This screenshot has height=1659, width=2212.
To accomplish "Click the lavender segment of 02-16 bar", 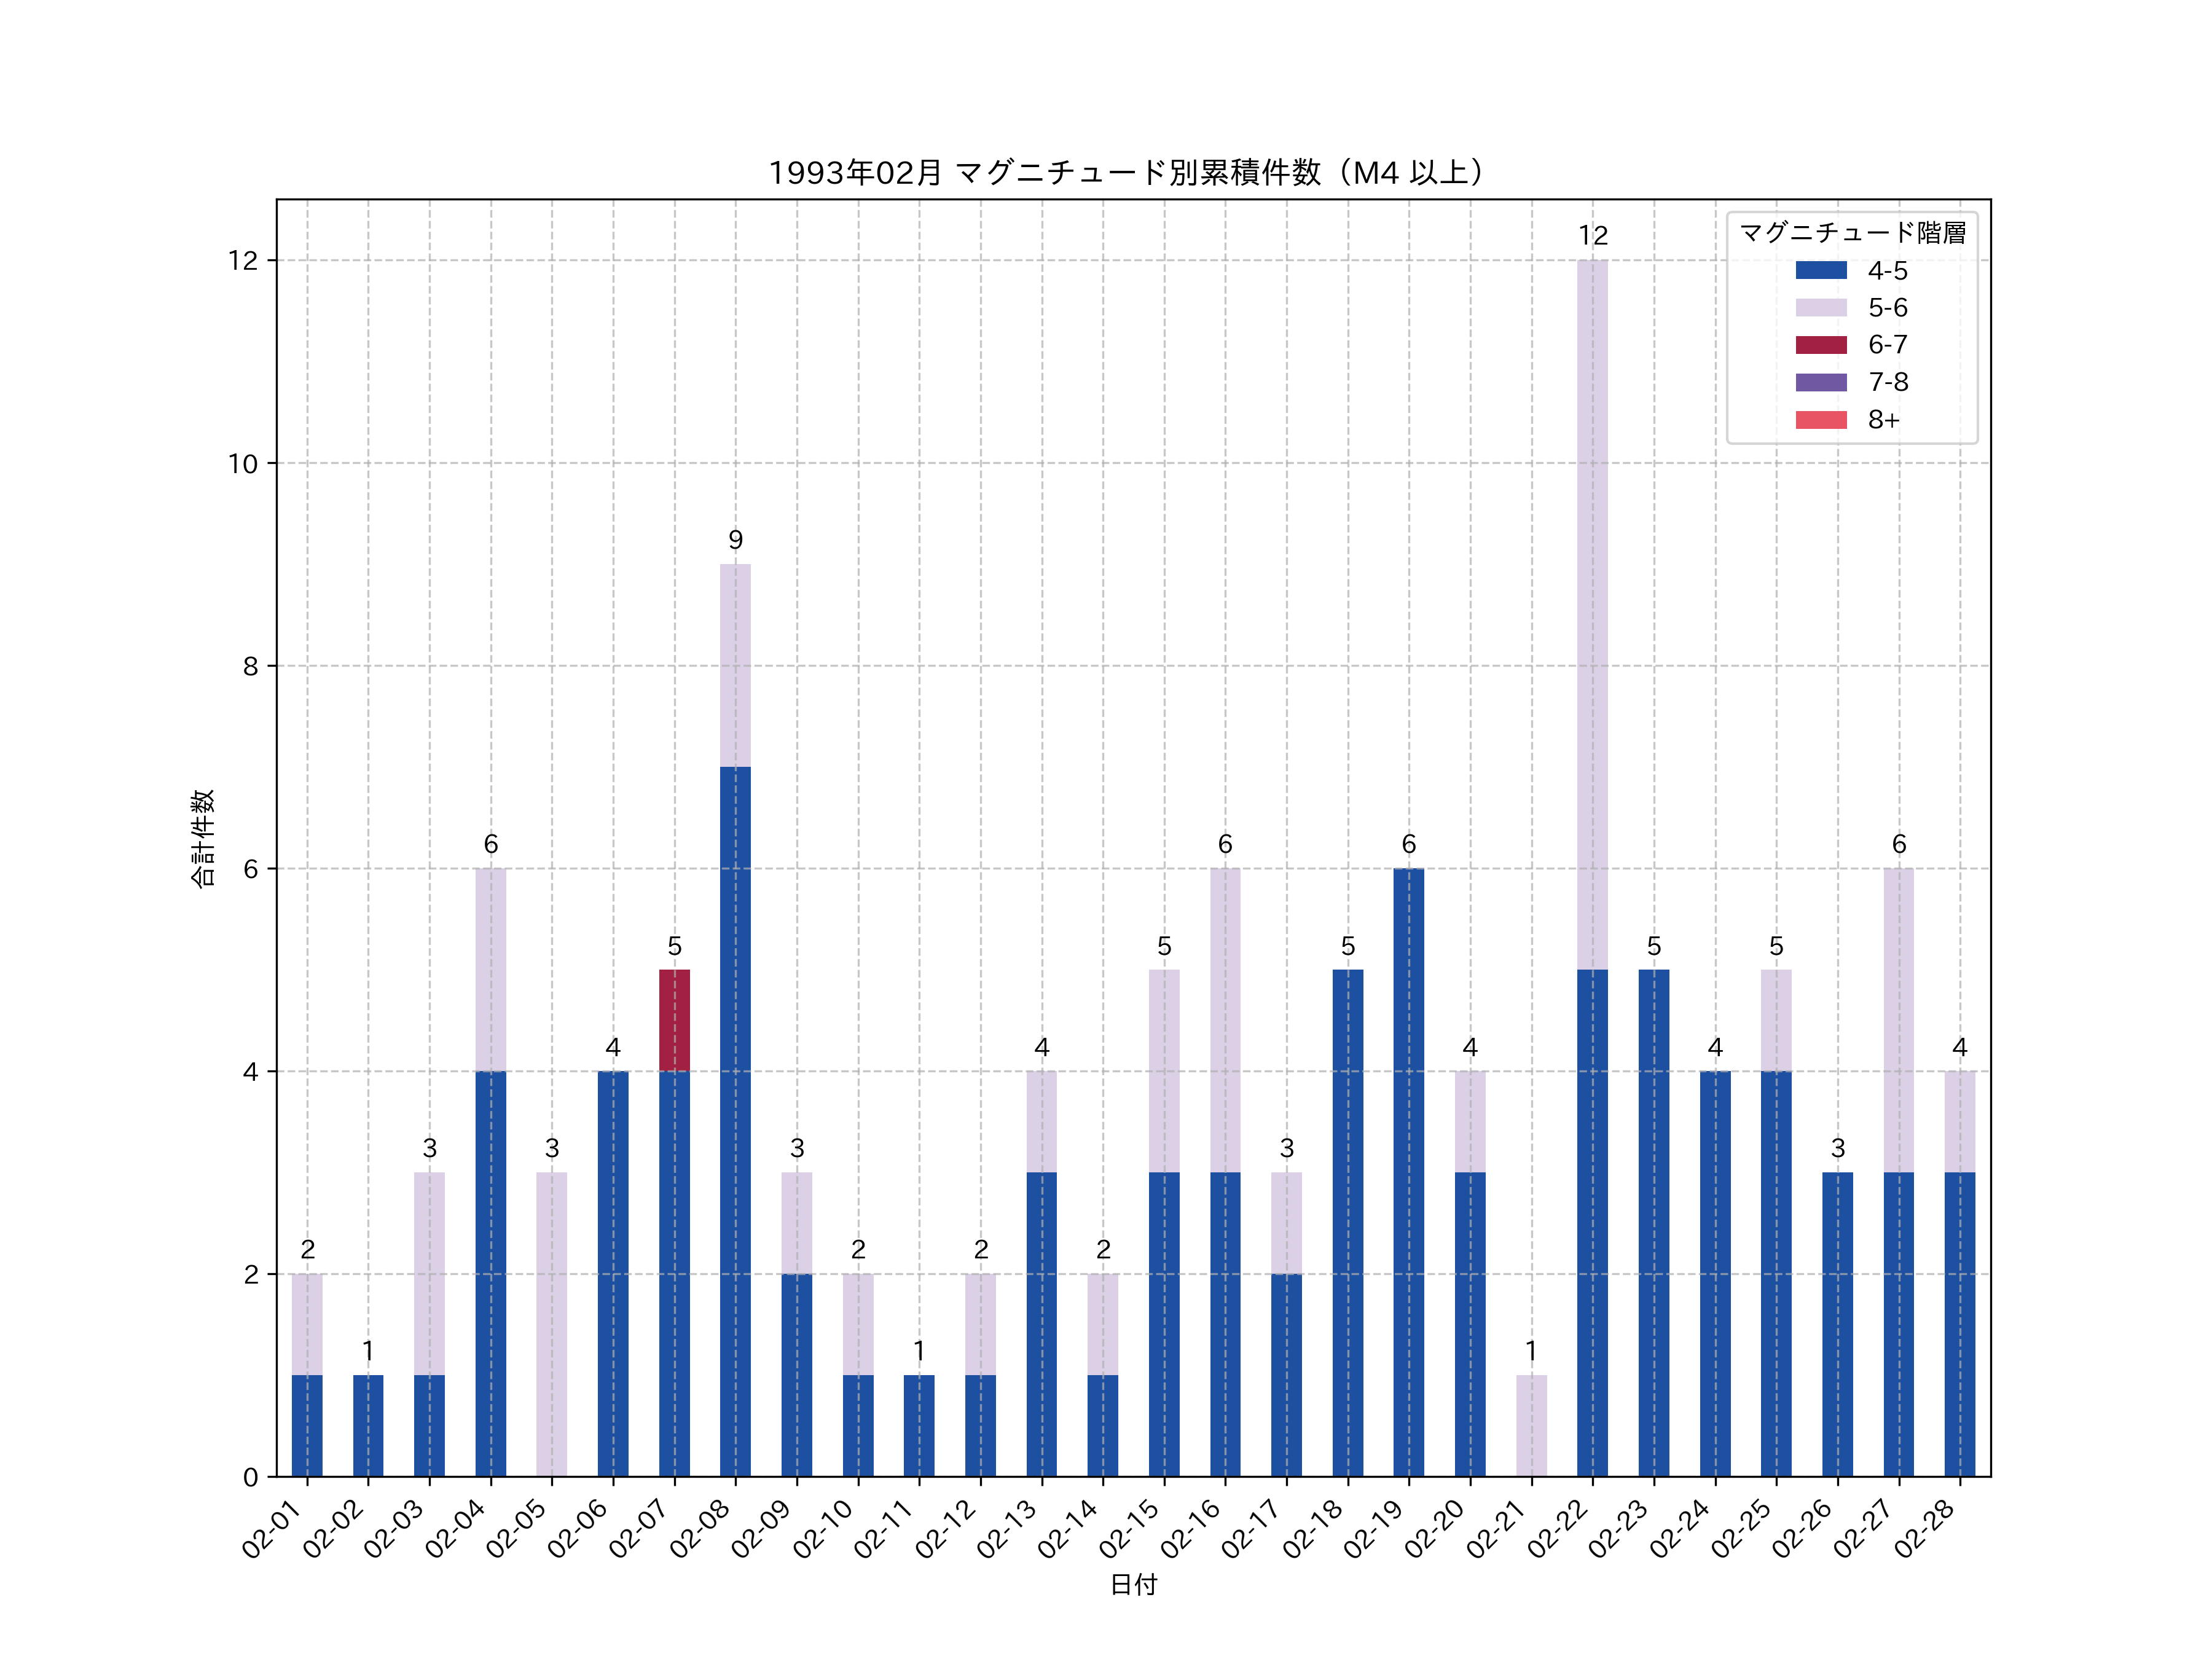I will click(x=1225, y=1020).
